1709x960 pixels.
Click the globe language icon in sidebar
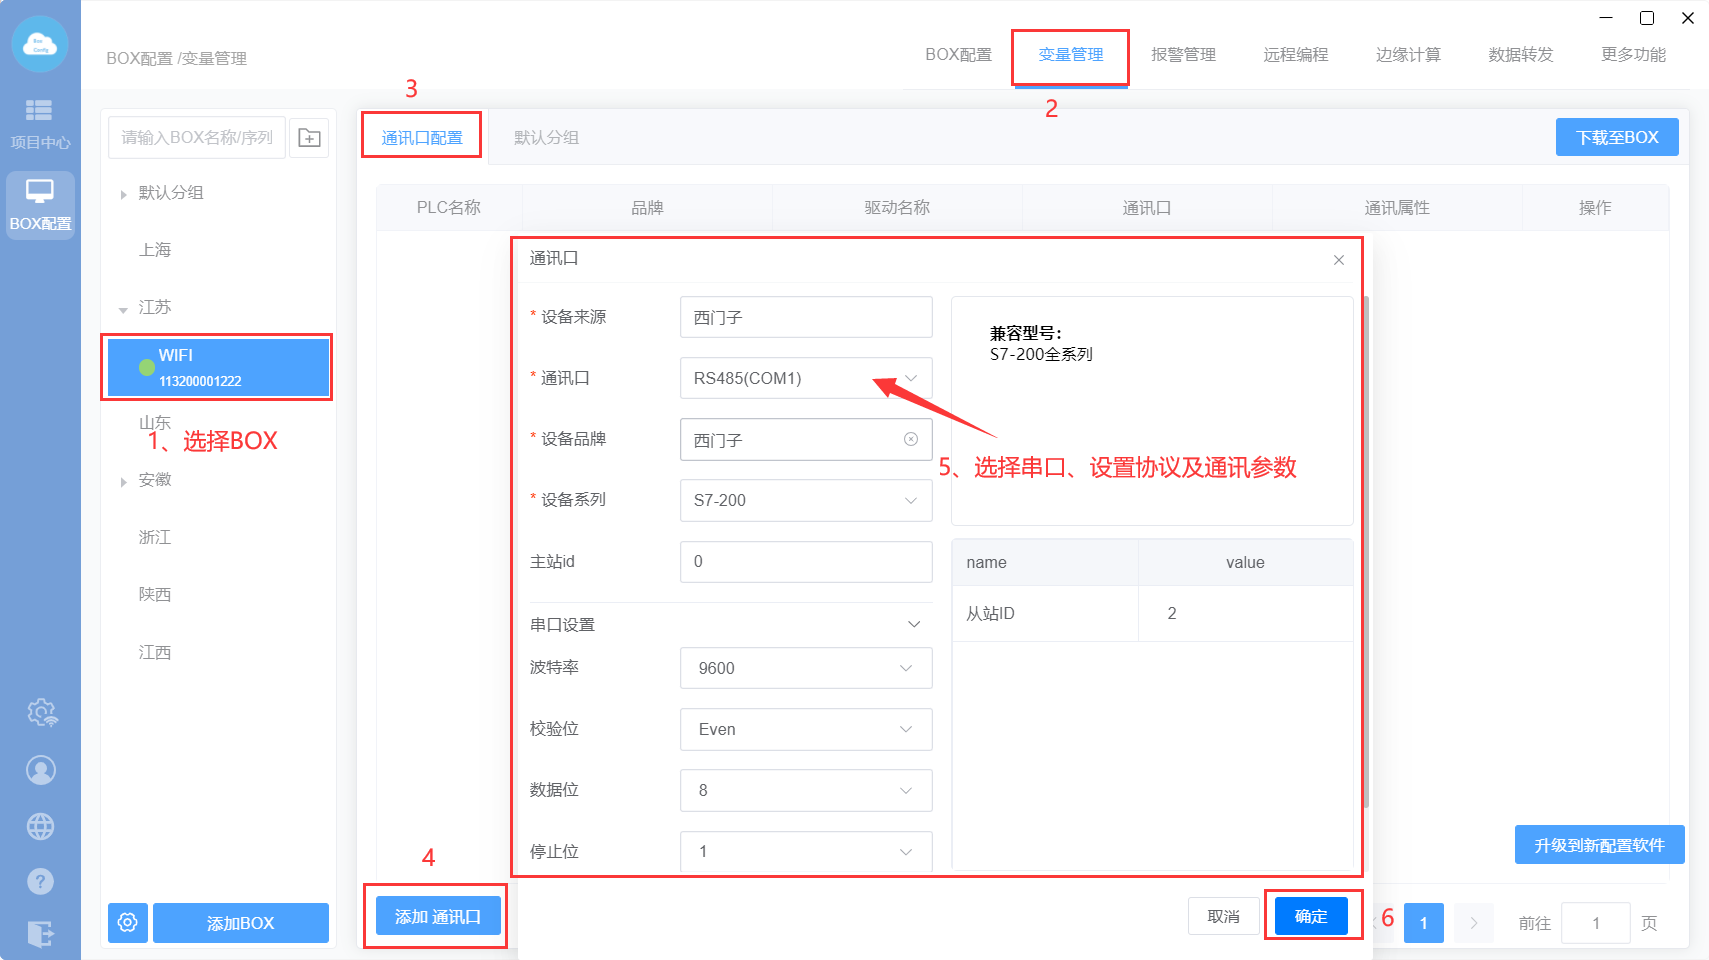click(41, 827)
